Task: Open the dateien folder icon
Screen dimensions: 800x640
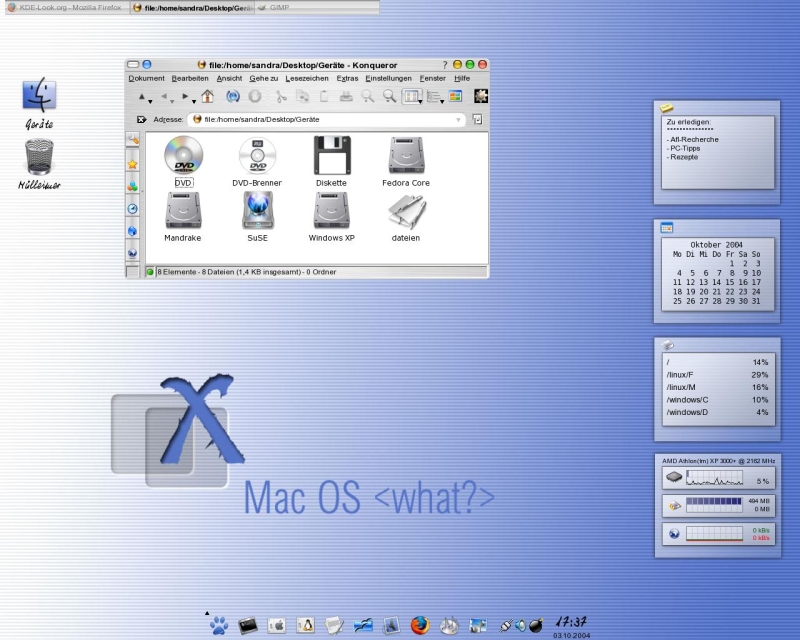Action: (x=406, y=211)
